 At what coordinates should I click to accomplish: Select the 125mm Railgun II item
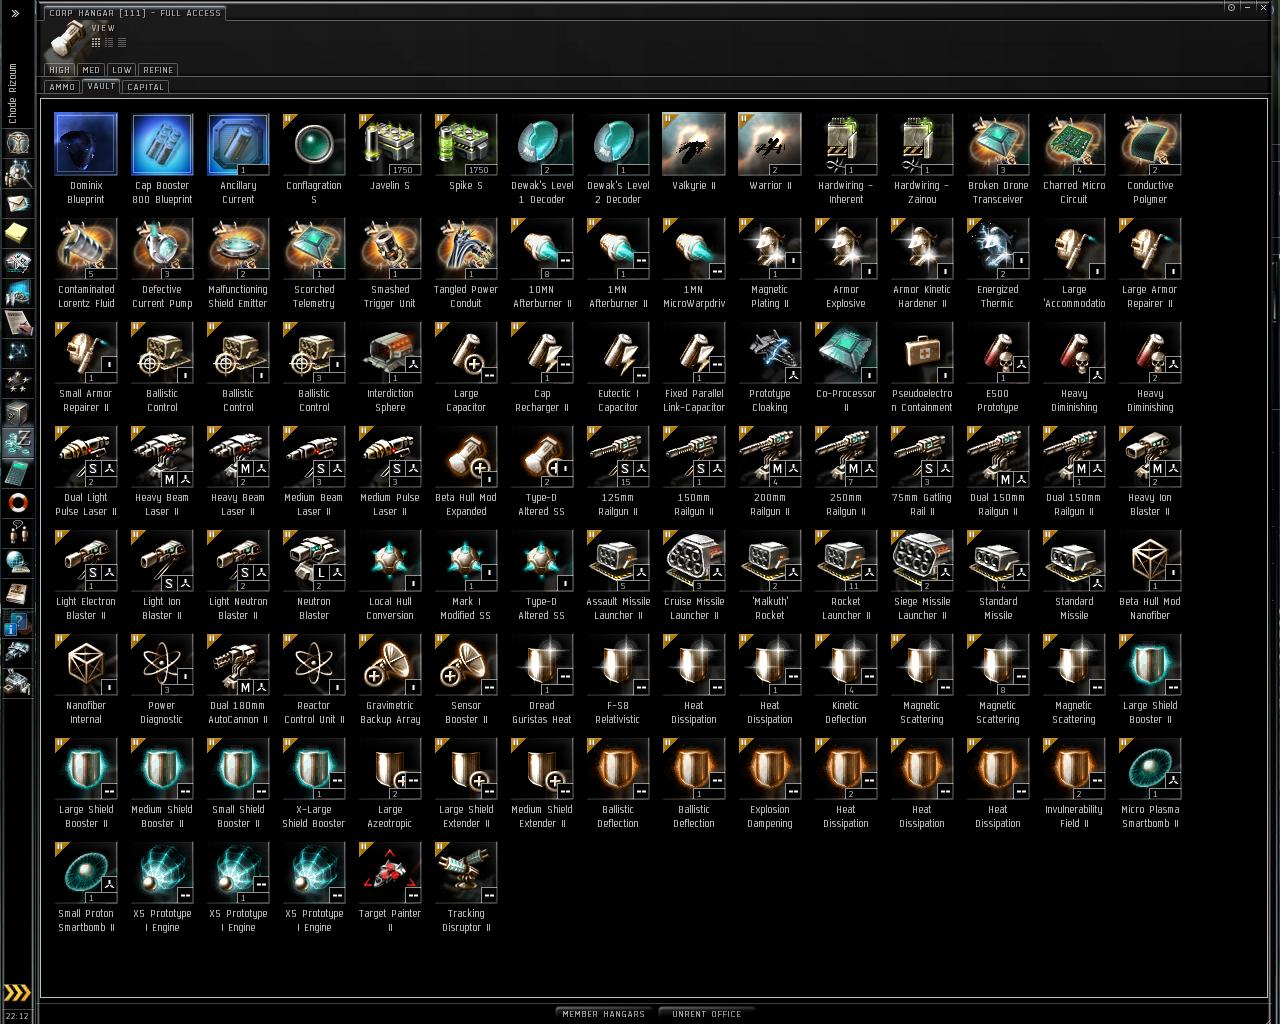(x=618, y=471)
